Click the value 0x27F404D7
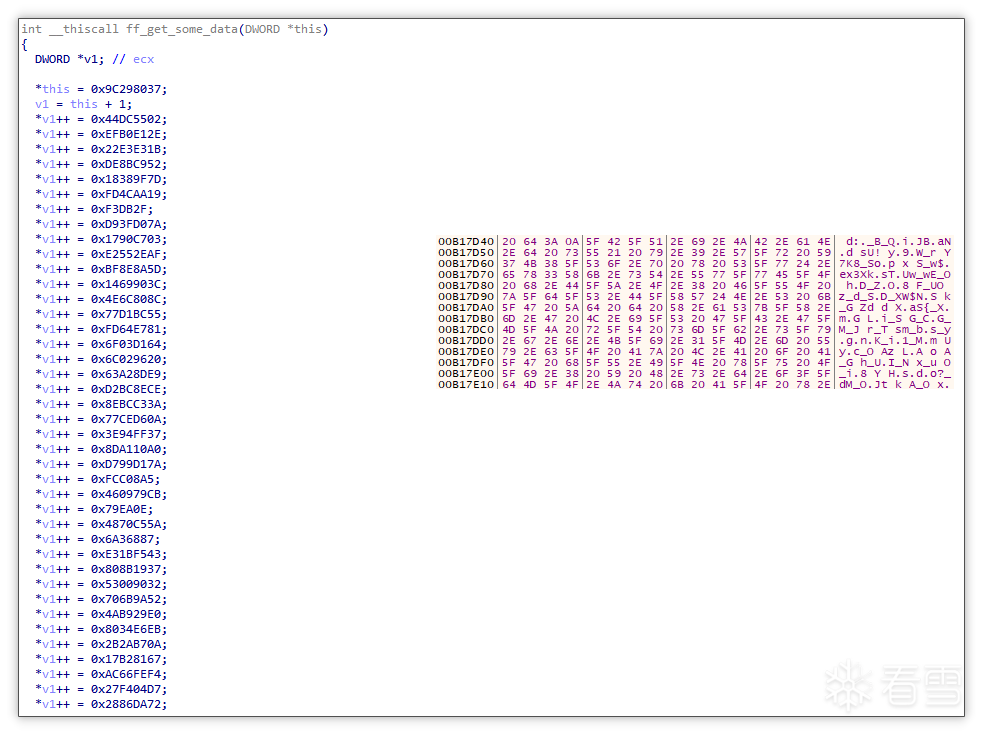Screen dimensions: 983x735 click(125, 691)
